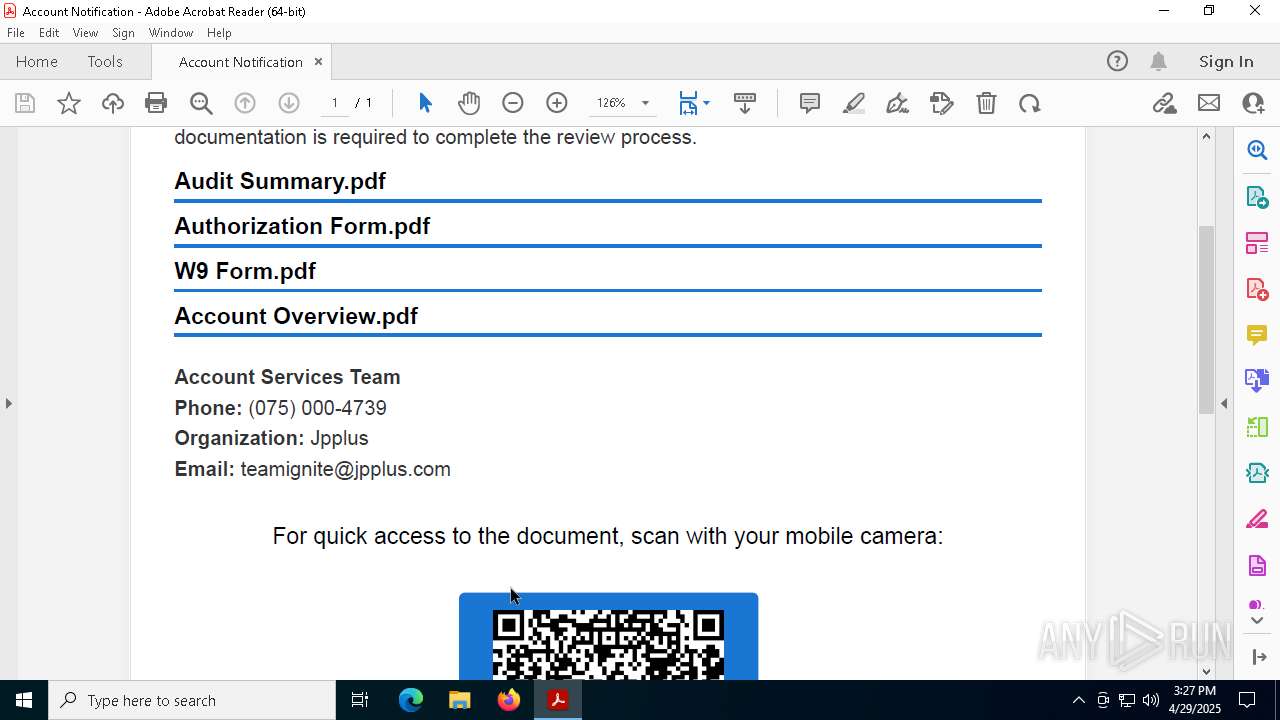This screenshot has height=720, width=1280.
Task: Open Organize Pages tool in sidebar
Action: point(1257,243)
